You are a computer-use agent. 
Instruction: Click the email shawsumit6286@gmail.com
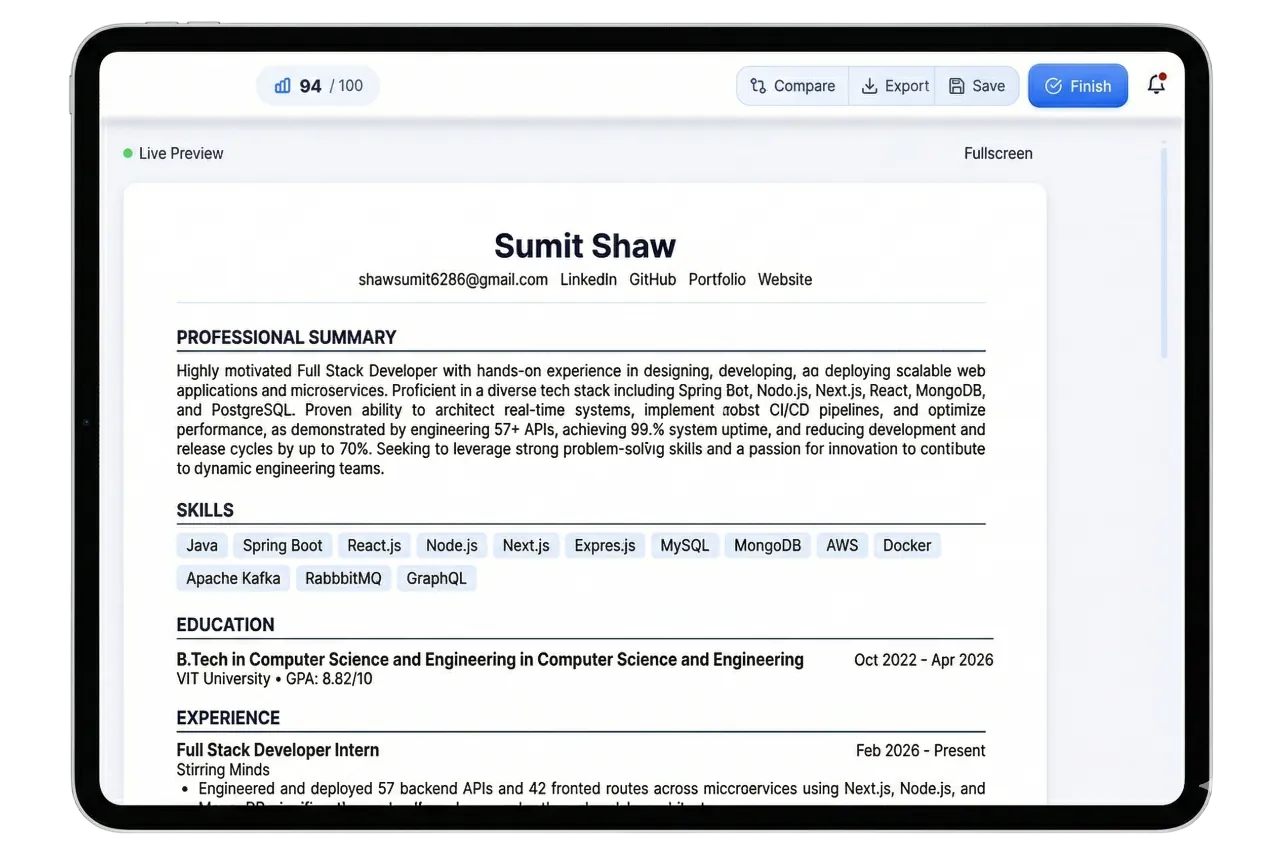click(x=453, y=280)
